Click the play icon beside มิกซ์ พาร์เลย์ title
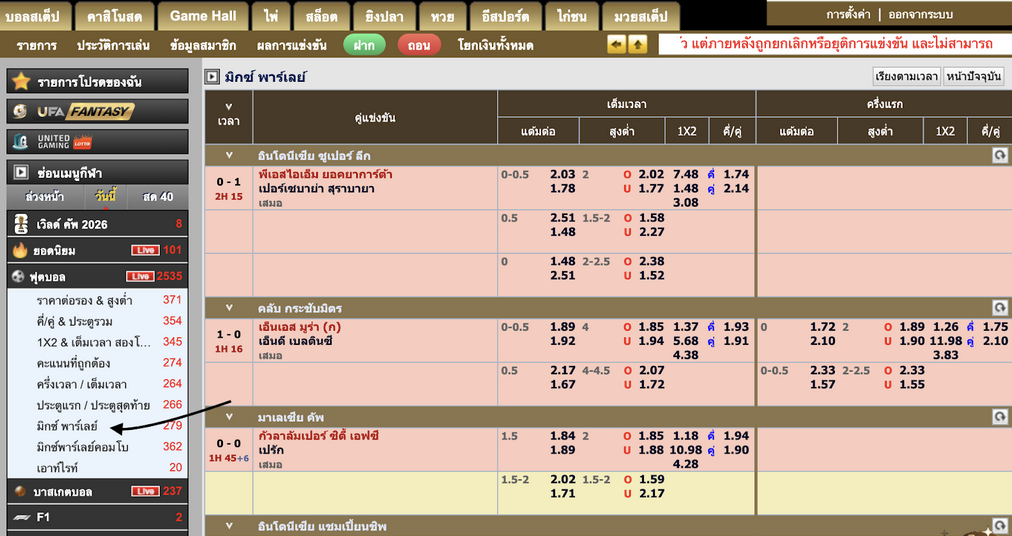Screen dimensions: 1012x536 212,77
